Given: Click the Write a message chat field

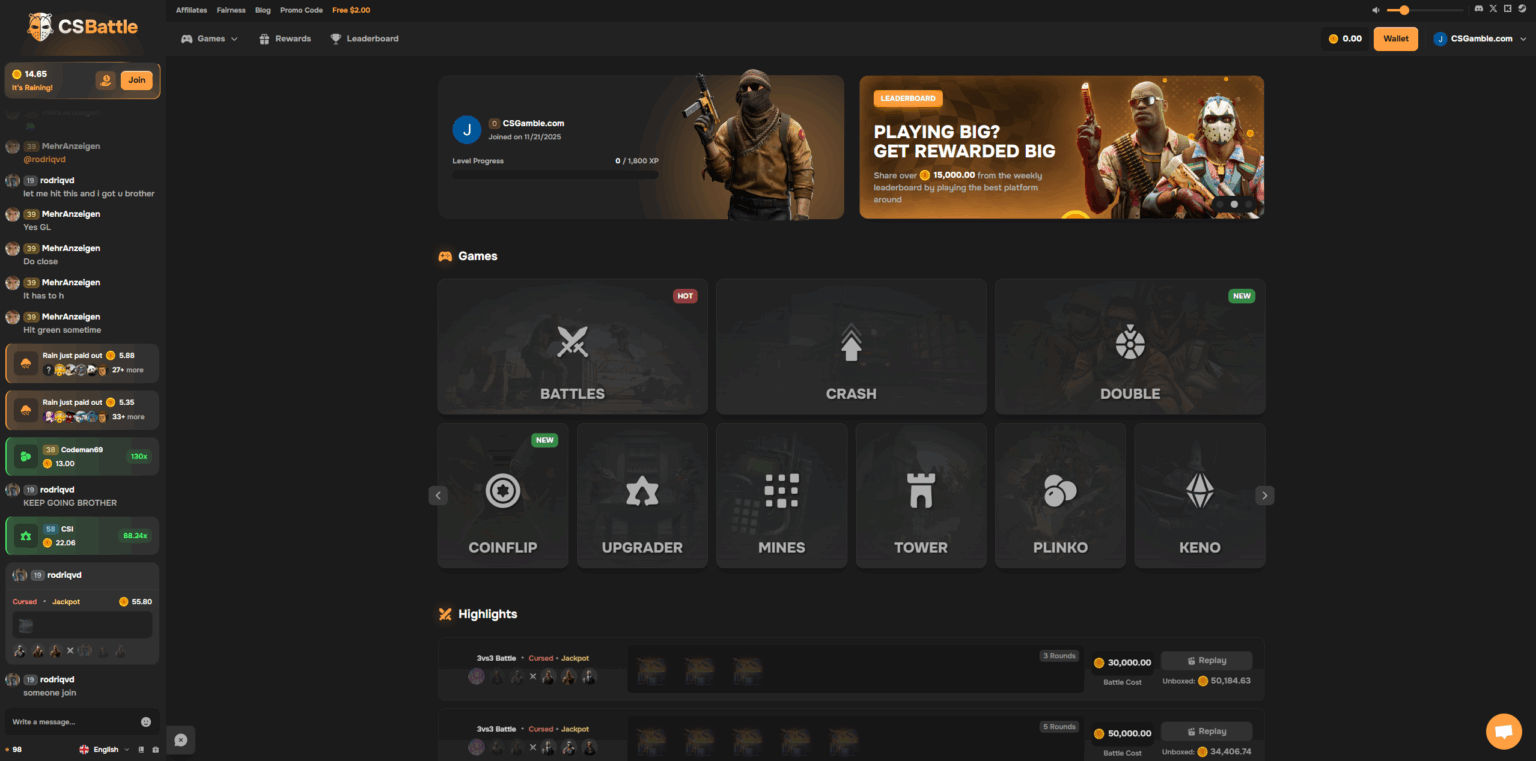Looking at the screenshot, I should click(75, 721).
